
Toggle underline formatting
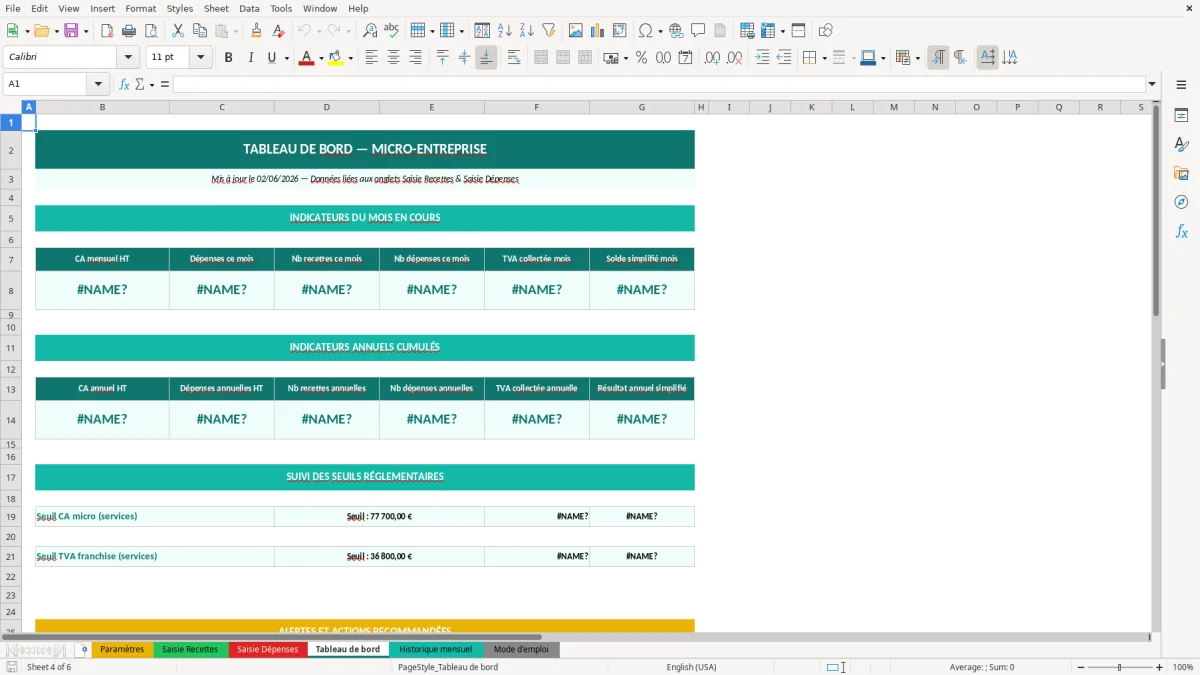[x=271, y=58]
